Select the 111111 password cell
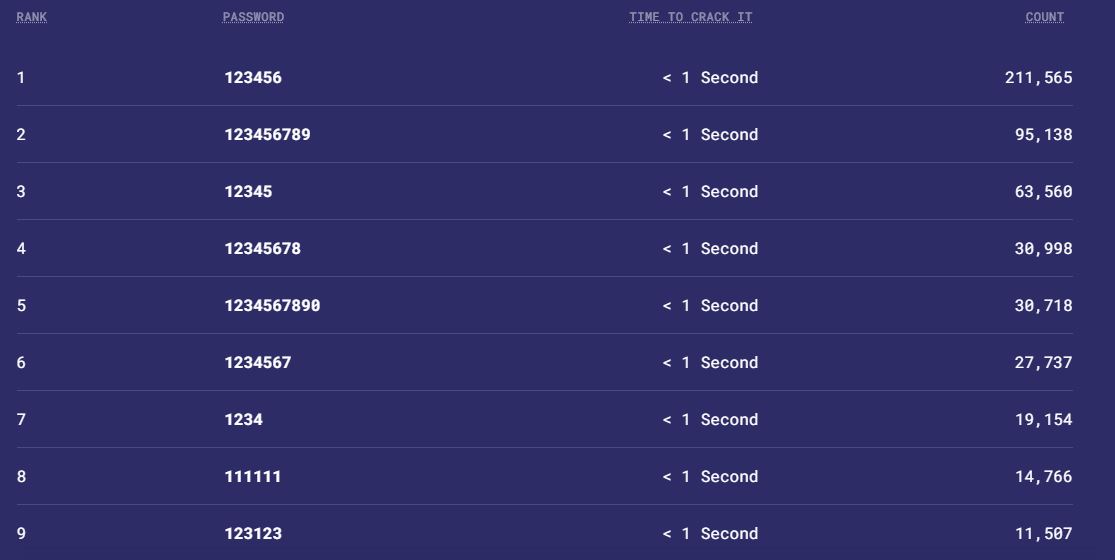The width and height of the screenshot is (1115, 560). 253,477
